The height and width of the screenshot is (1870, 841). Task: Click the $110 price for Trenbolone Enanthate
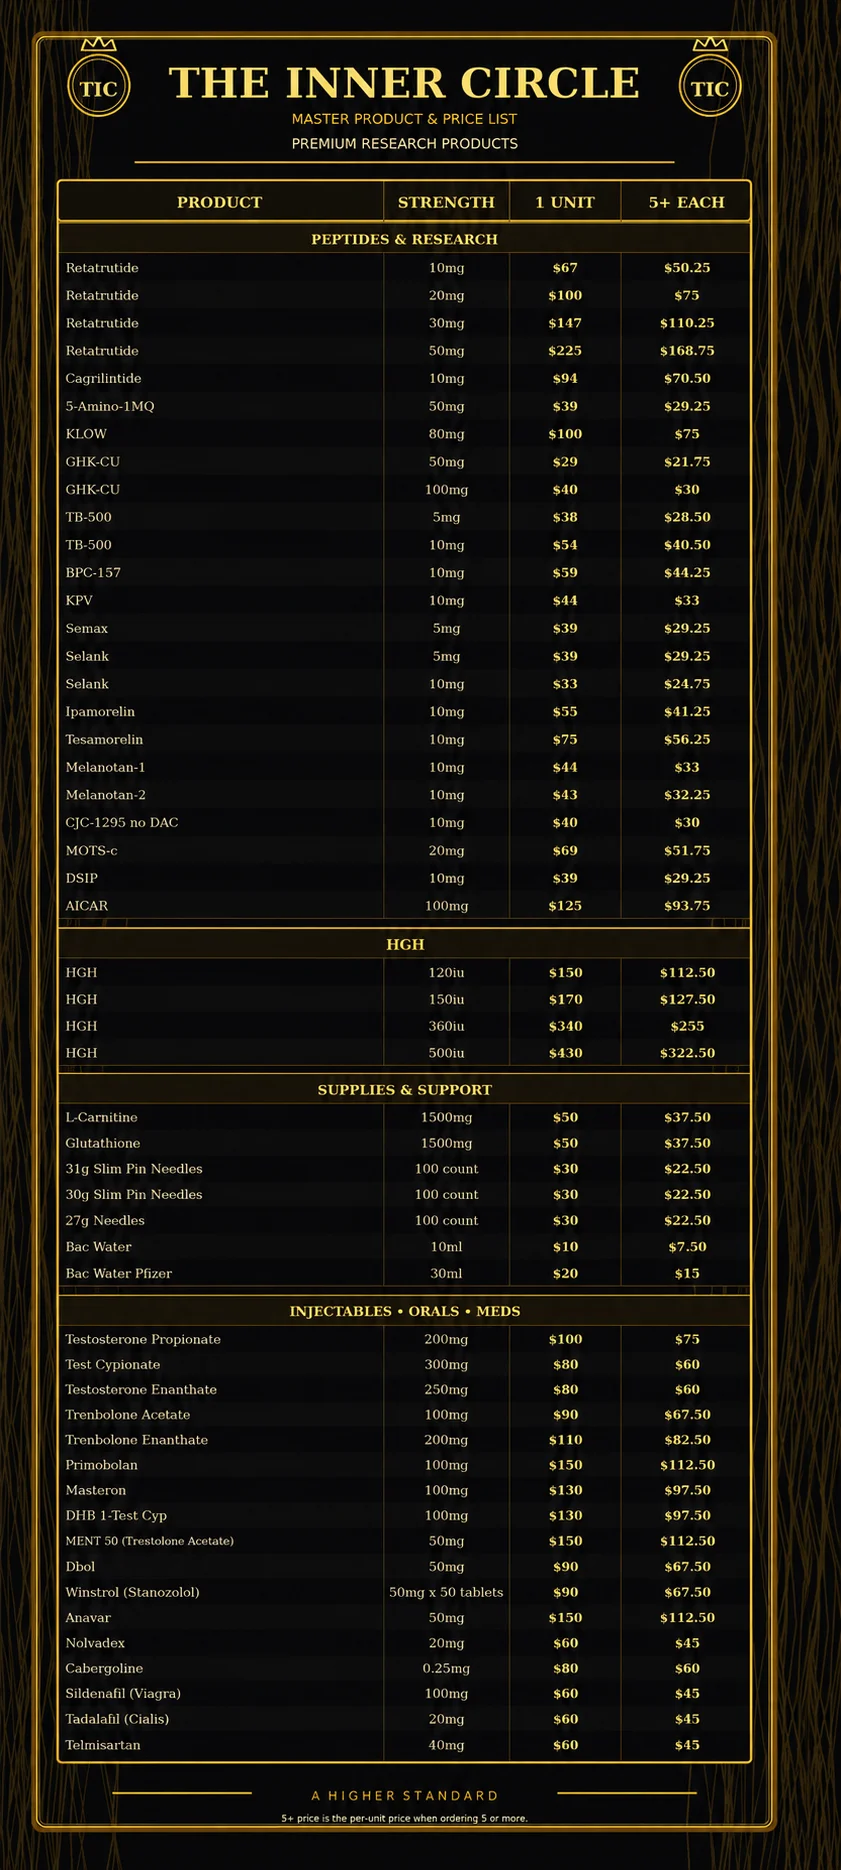click(x=565, y=1440)
